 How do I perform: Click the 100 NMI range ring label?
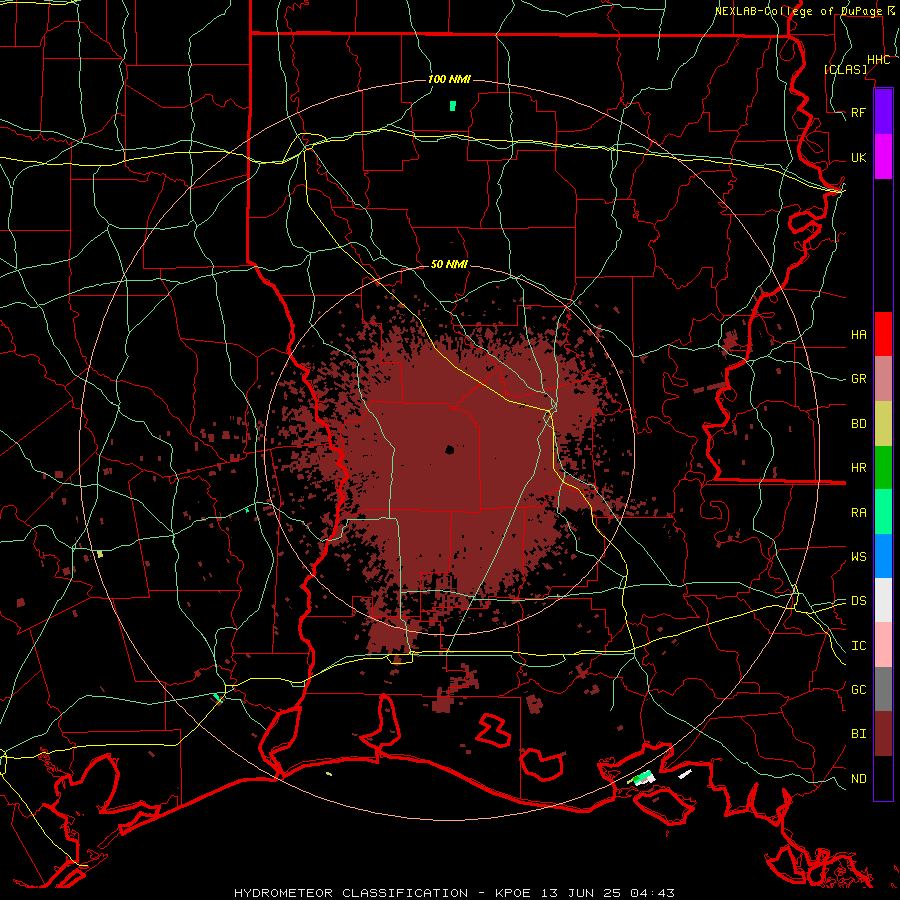(449, 79)
